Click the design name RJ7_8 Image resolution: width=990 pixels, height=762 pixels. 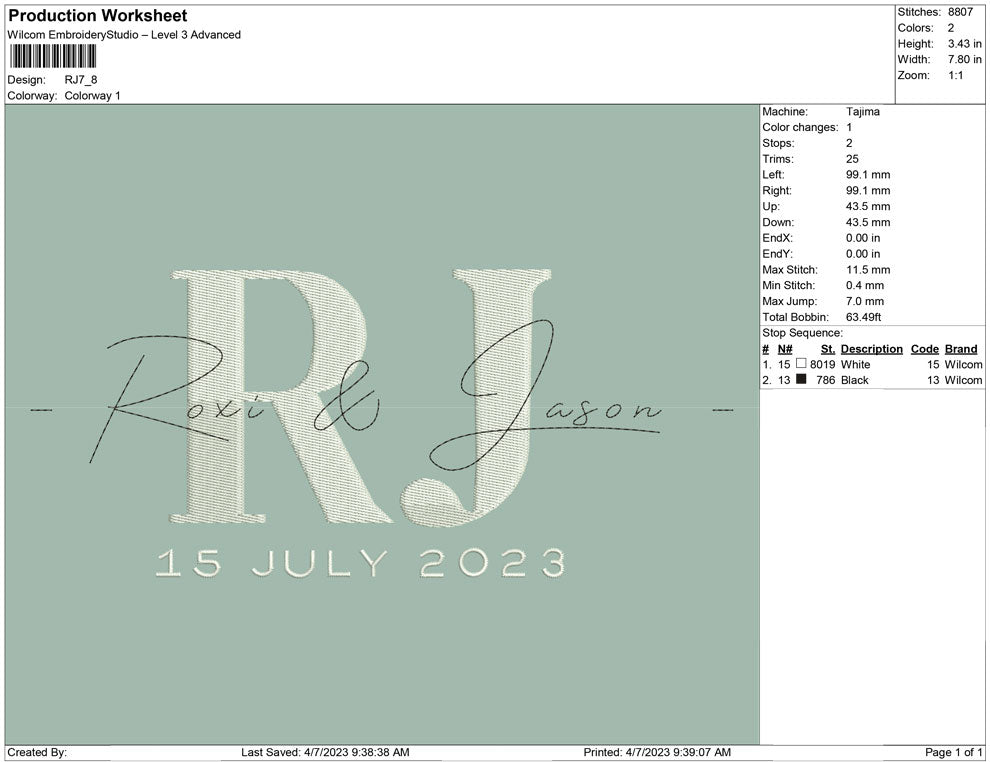(x=81, y=80)
